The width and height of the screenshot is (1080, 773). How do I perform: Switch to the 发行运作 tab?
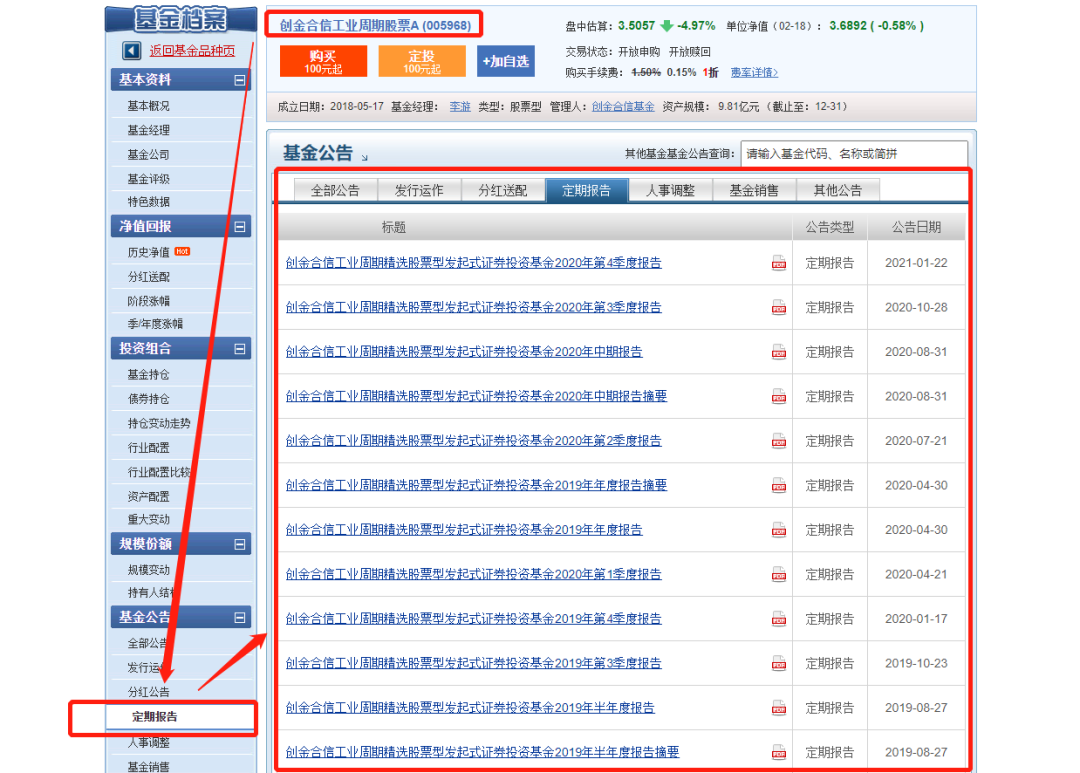pyautogui.click(x=419, y=190)
